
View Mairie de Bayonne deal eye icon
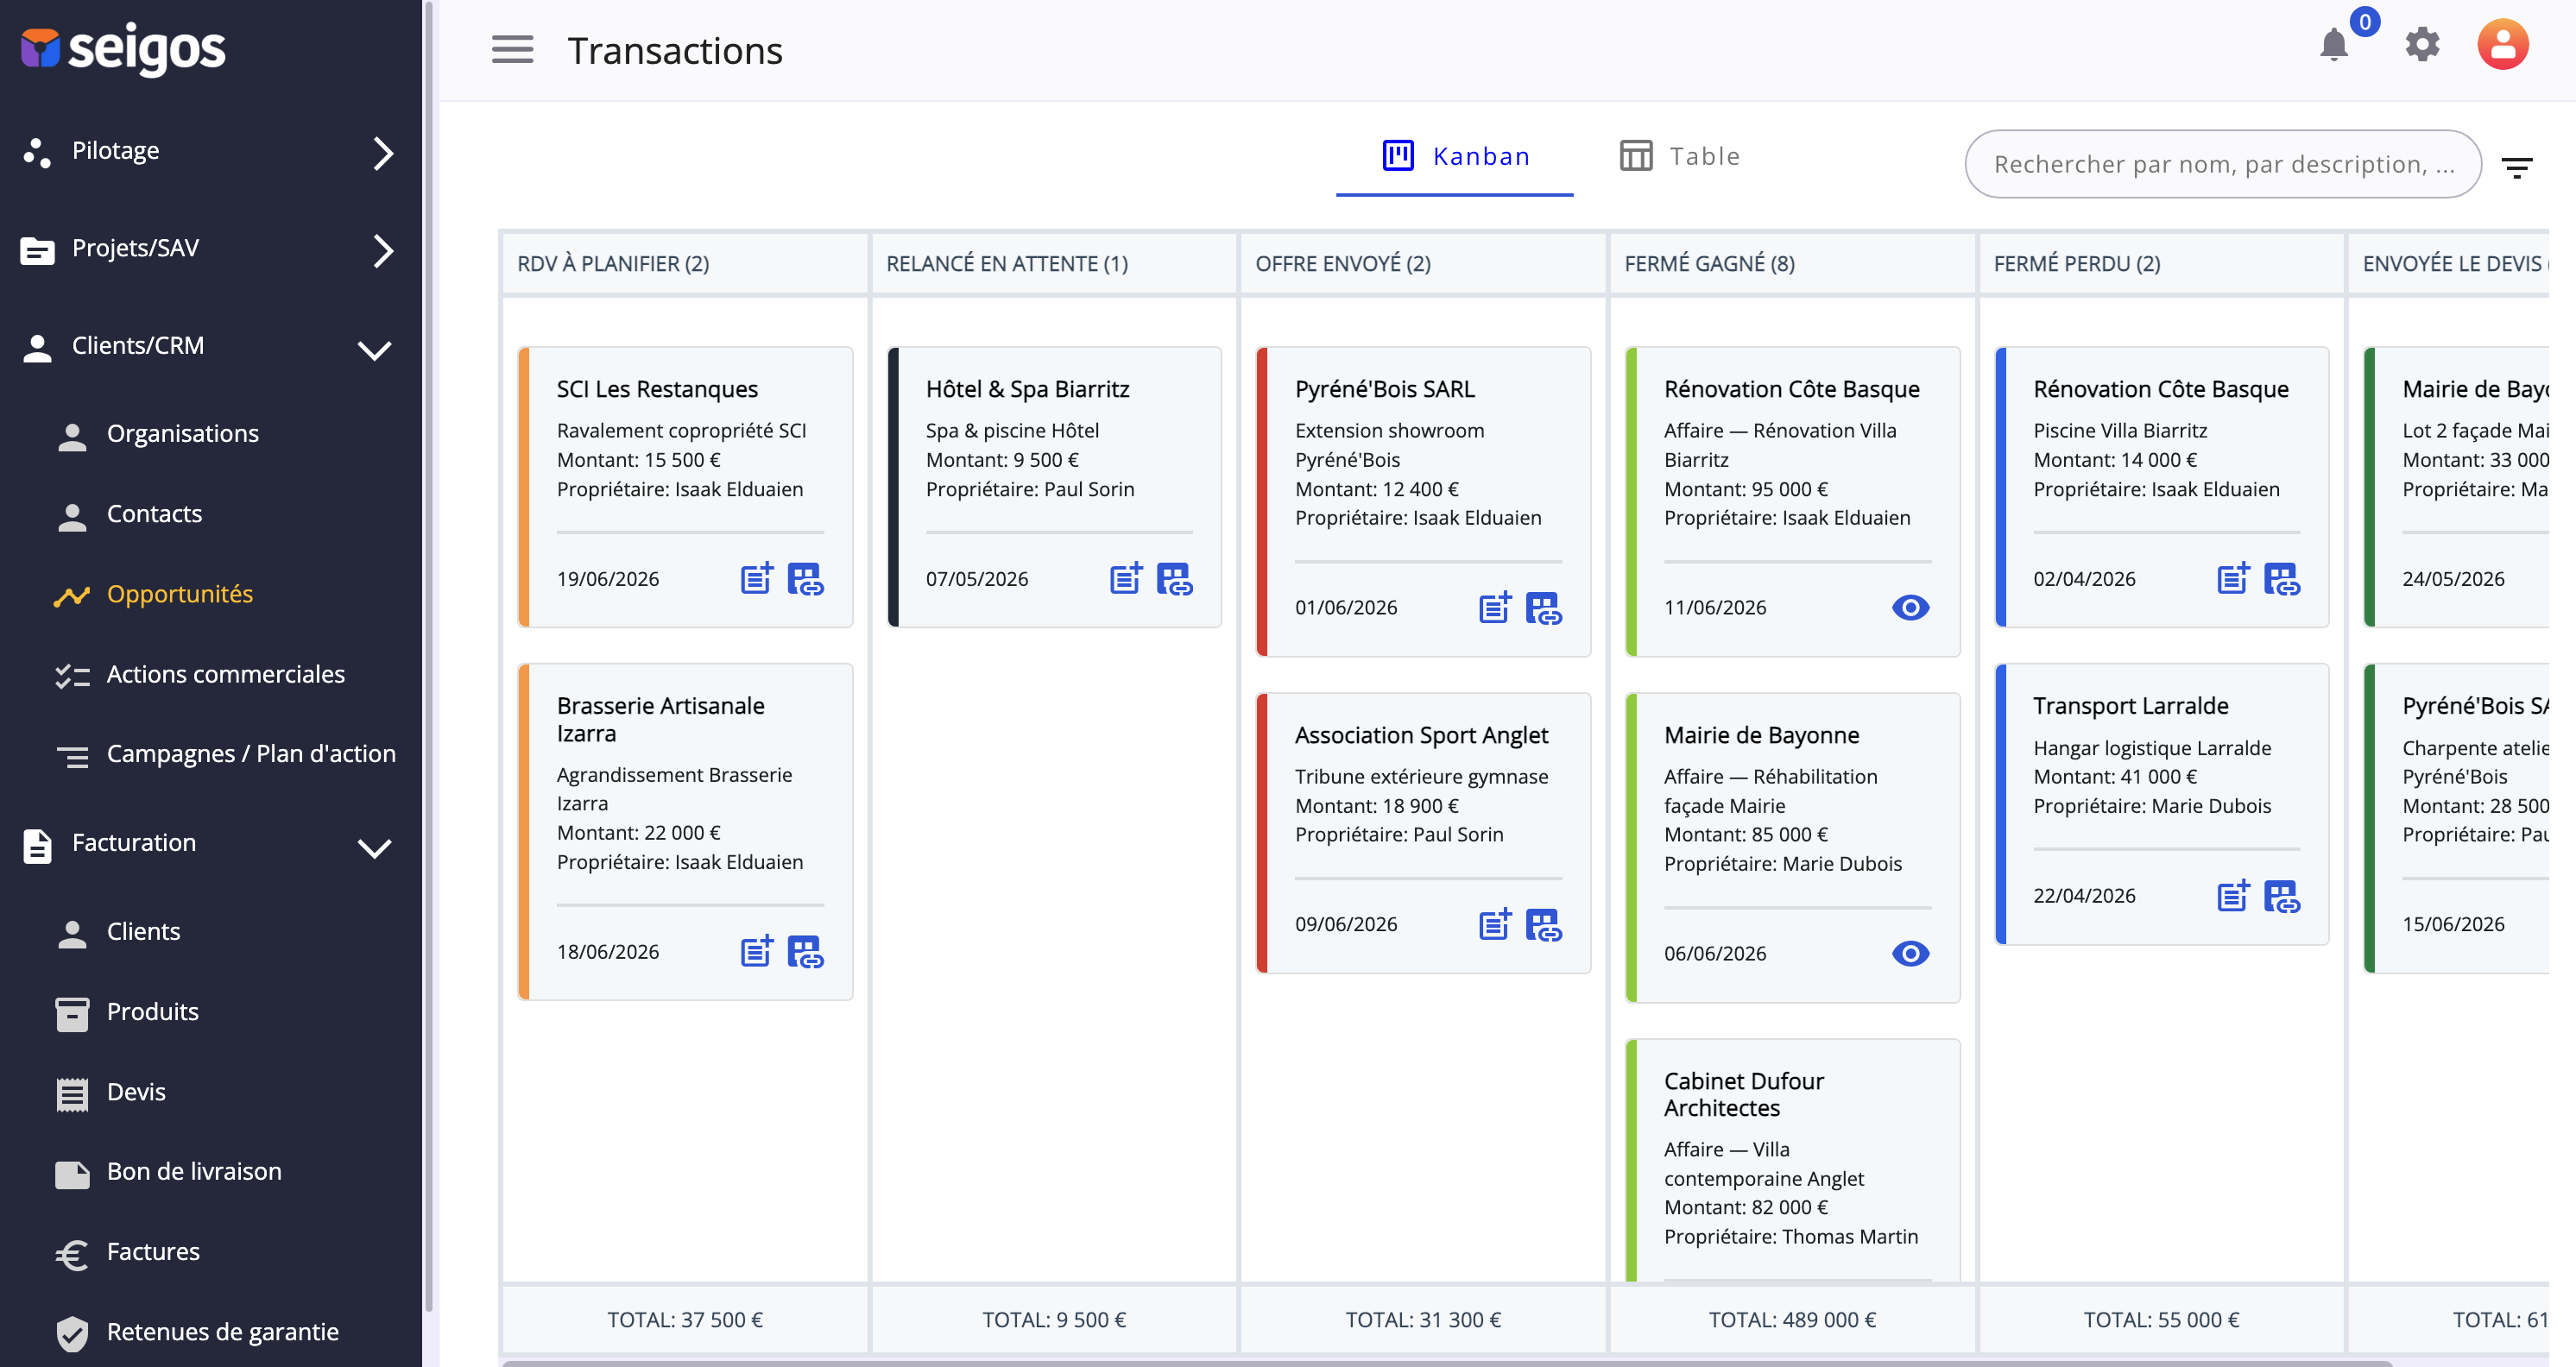pyautogui.click(x=1910, y=953)
